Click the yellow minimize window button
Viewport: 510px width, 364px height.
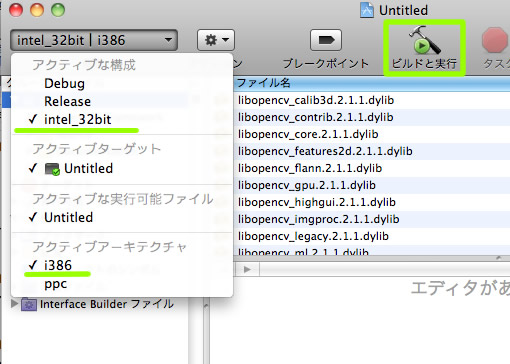pos(37,10)
